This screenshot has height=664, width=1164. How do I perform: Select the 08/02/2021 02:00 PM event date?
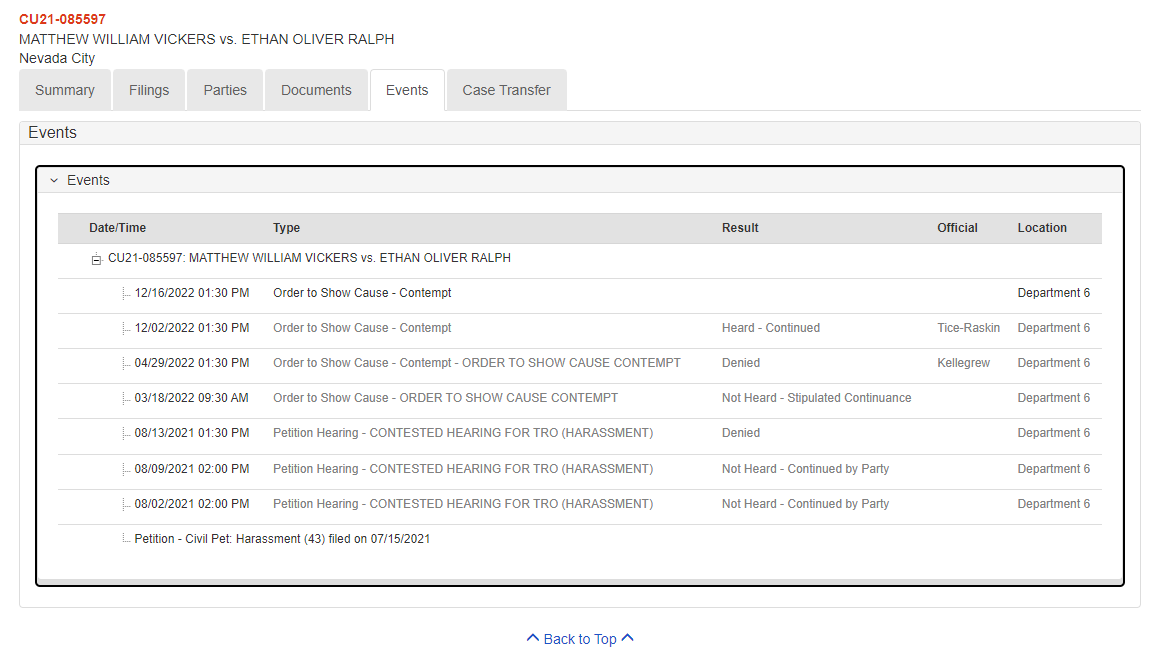pyautogui.click(x=192, y=504)
